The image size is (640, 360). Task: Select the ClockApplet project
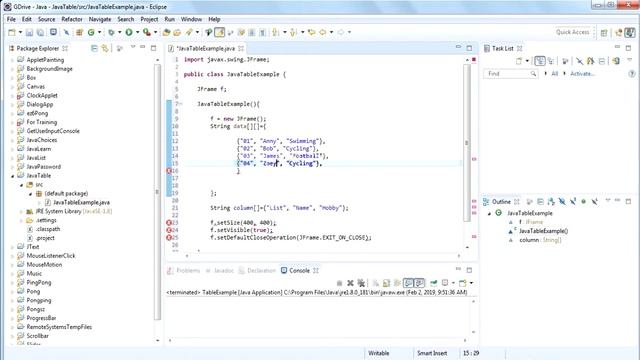coord(42,96)
